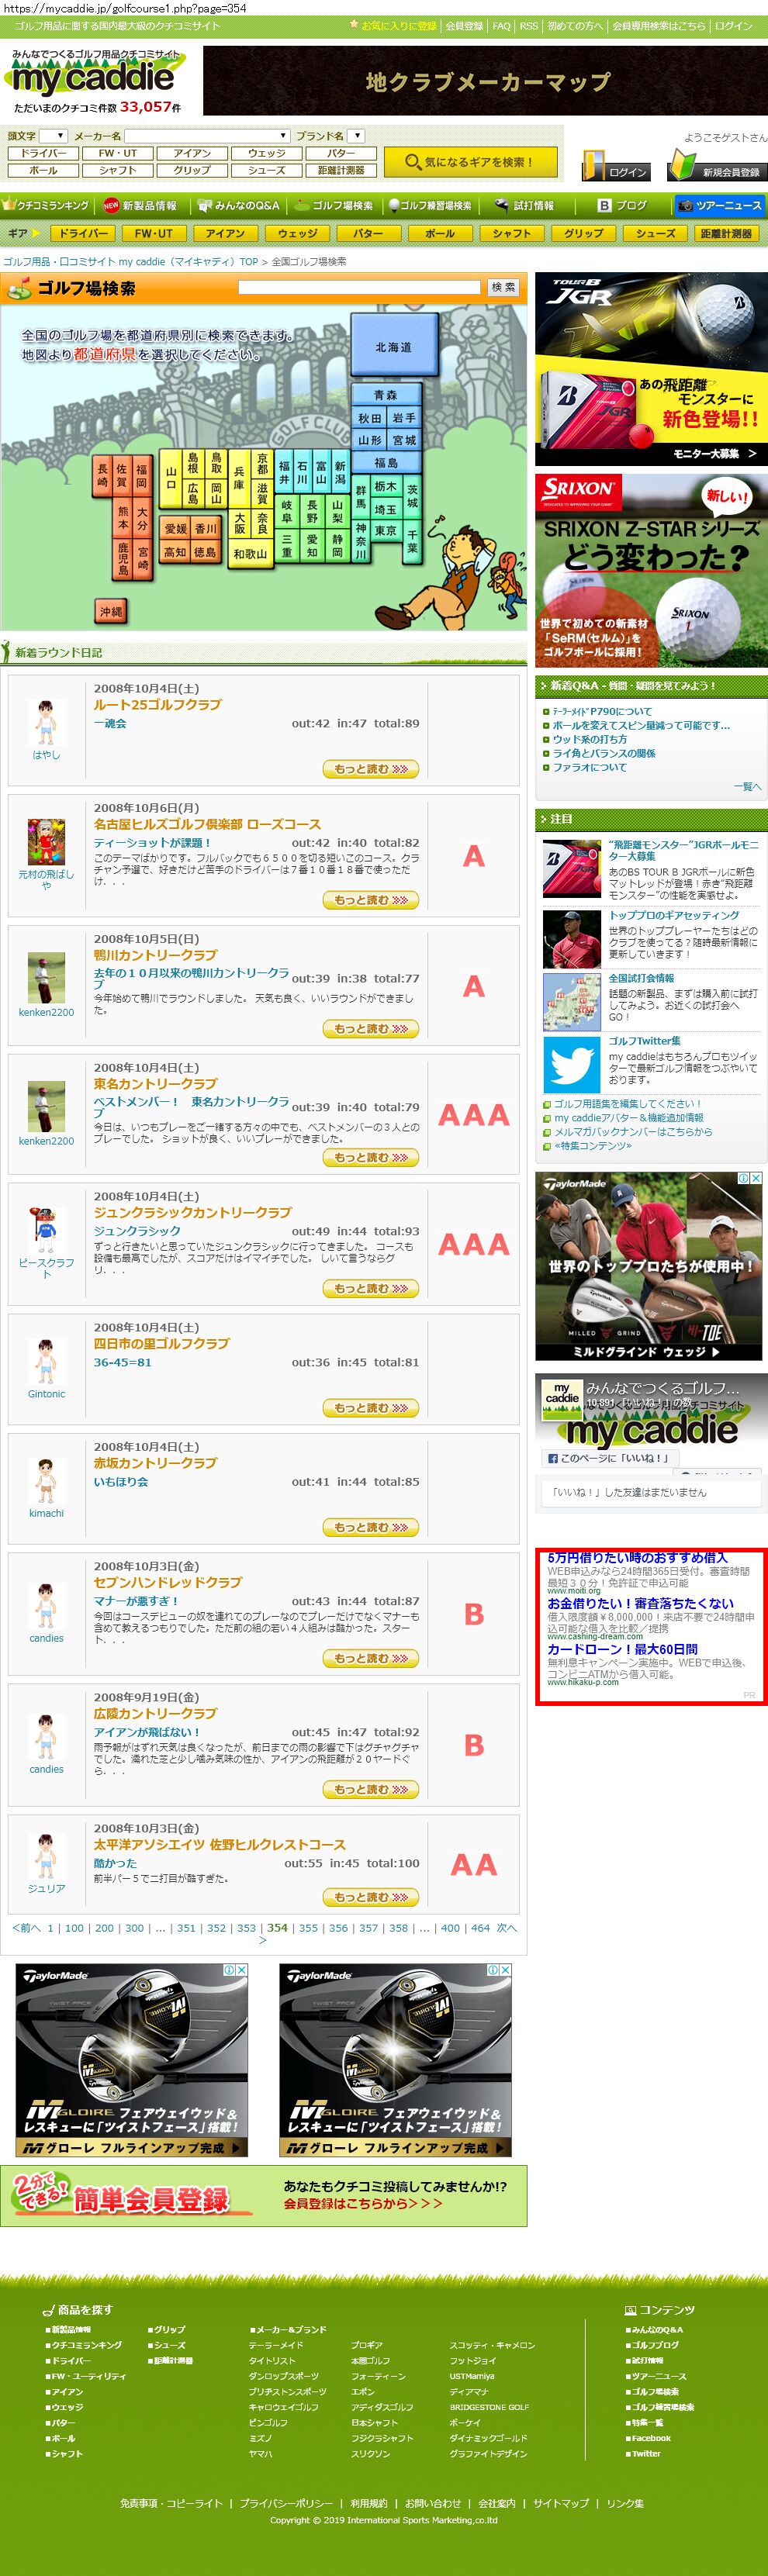Open the ブログ menu item
The width and height of the screenshot is (768, 2576).
click(x=622, y=205)
